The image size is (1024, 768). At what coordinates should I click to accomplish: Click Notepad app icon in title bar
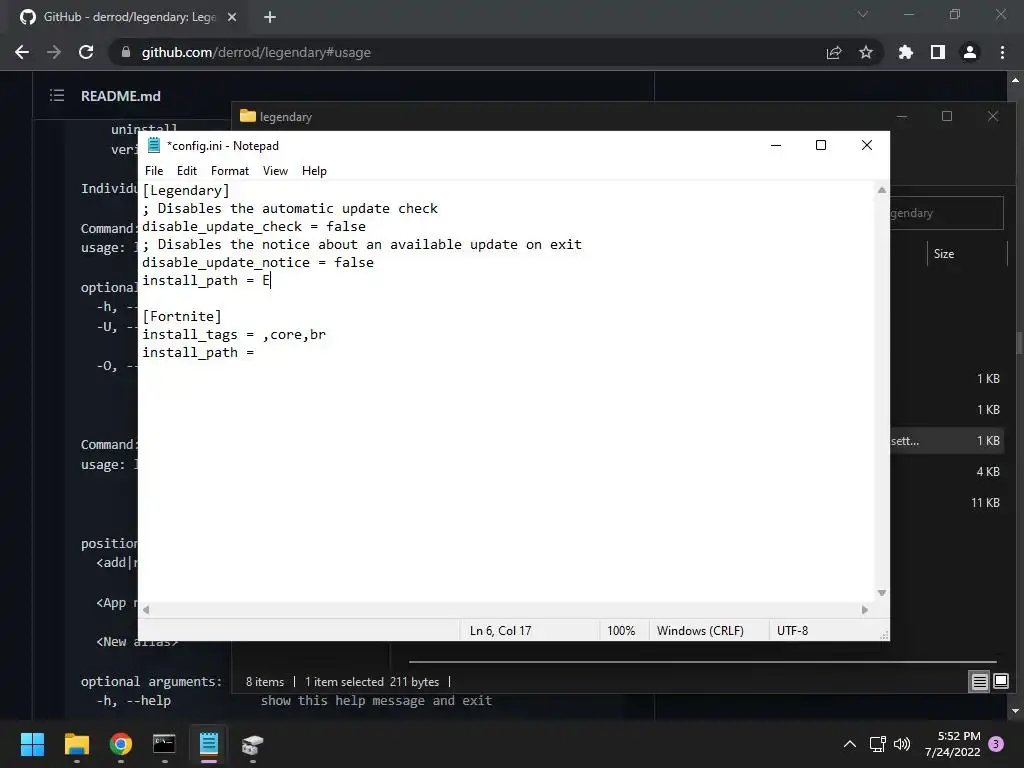click(154, 145)
